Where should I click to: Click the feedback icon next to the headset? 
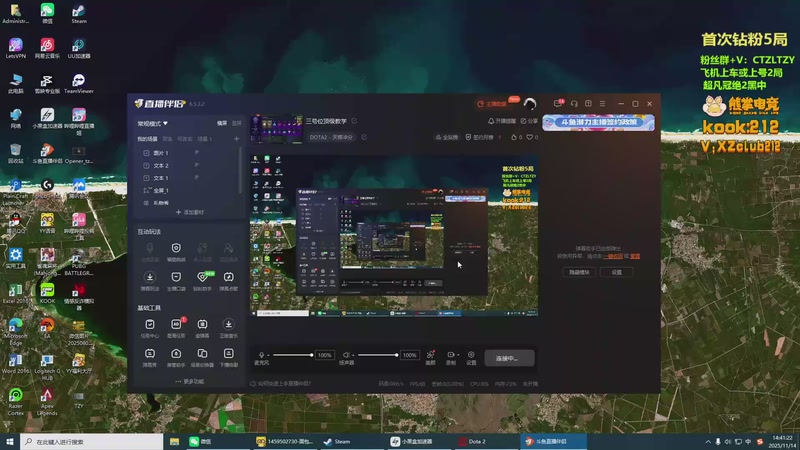(x=588, y=104)
